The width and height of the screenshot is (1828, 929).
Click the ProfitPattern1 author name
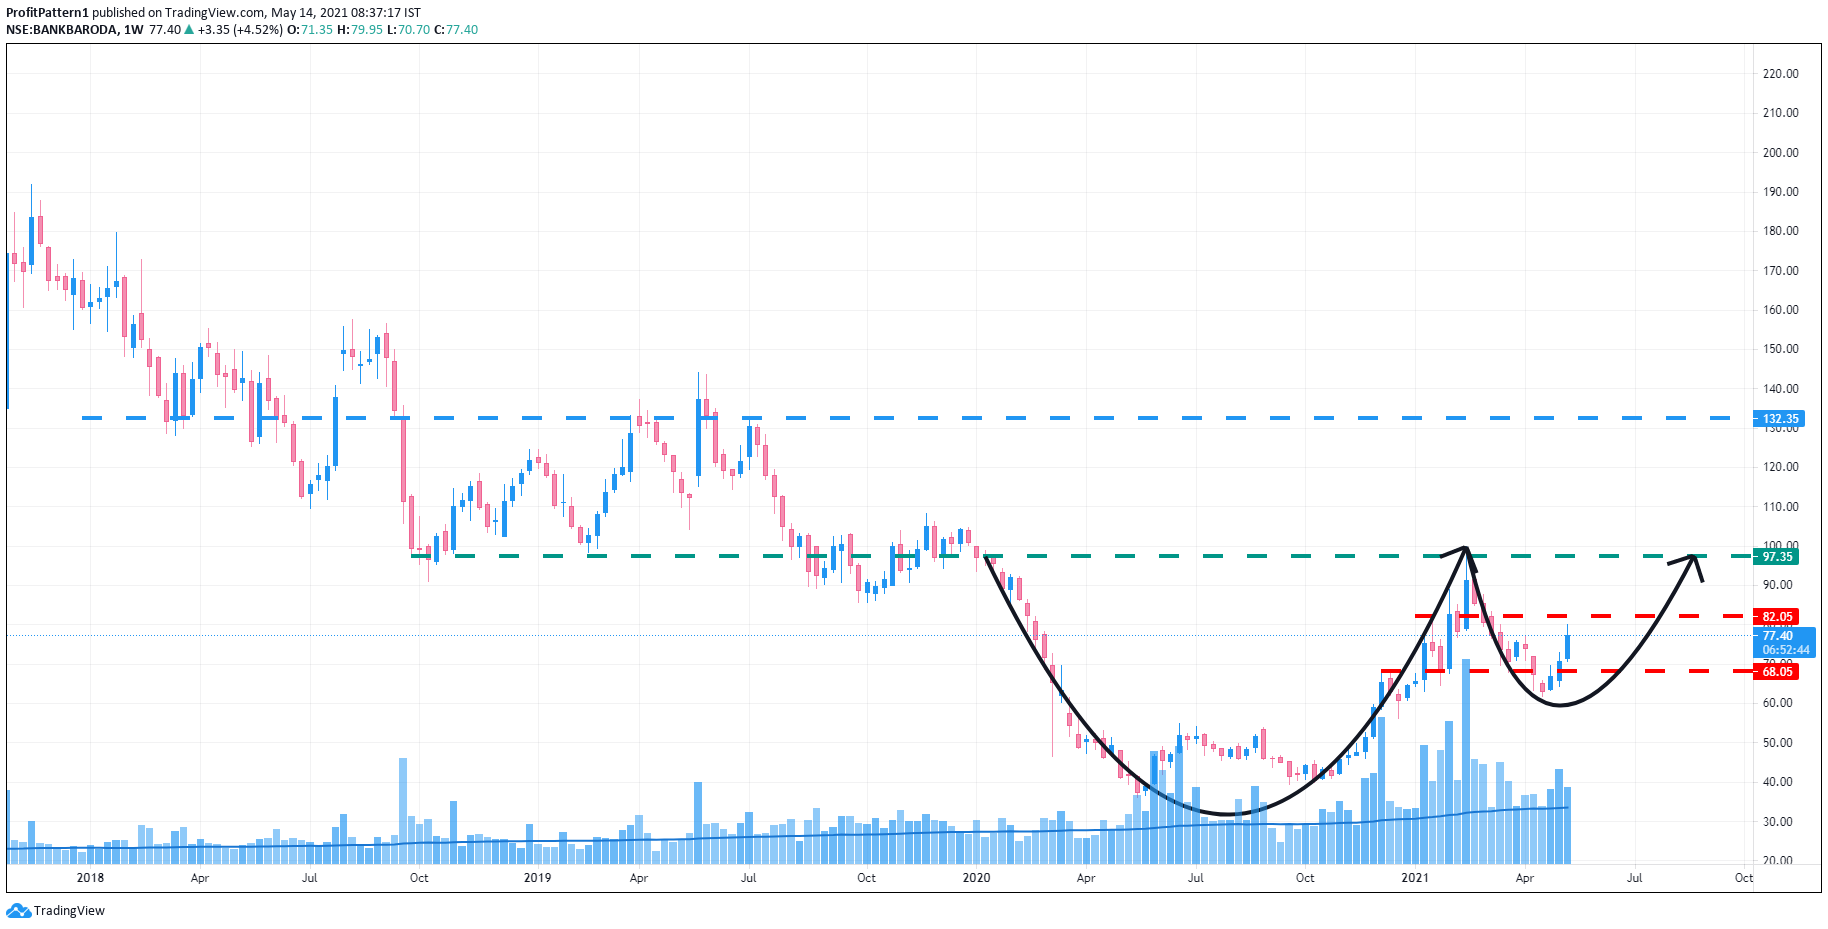(47, 13)
